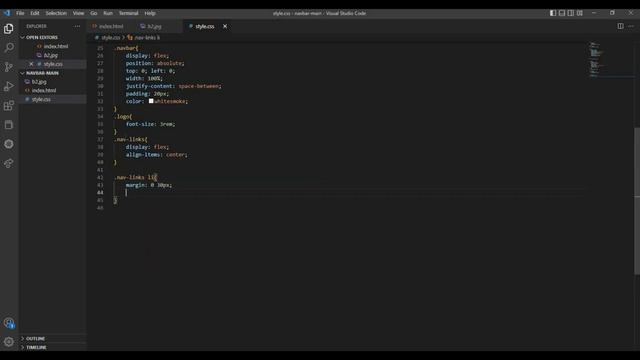Collapse the NAVBAR-MAIN folder section
Image resolution: width=640 pixels, height=360 pixels.
42,73
